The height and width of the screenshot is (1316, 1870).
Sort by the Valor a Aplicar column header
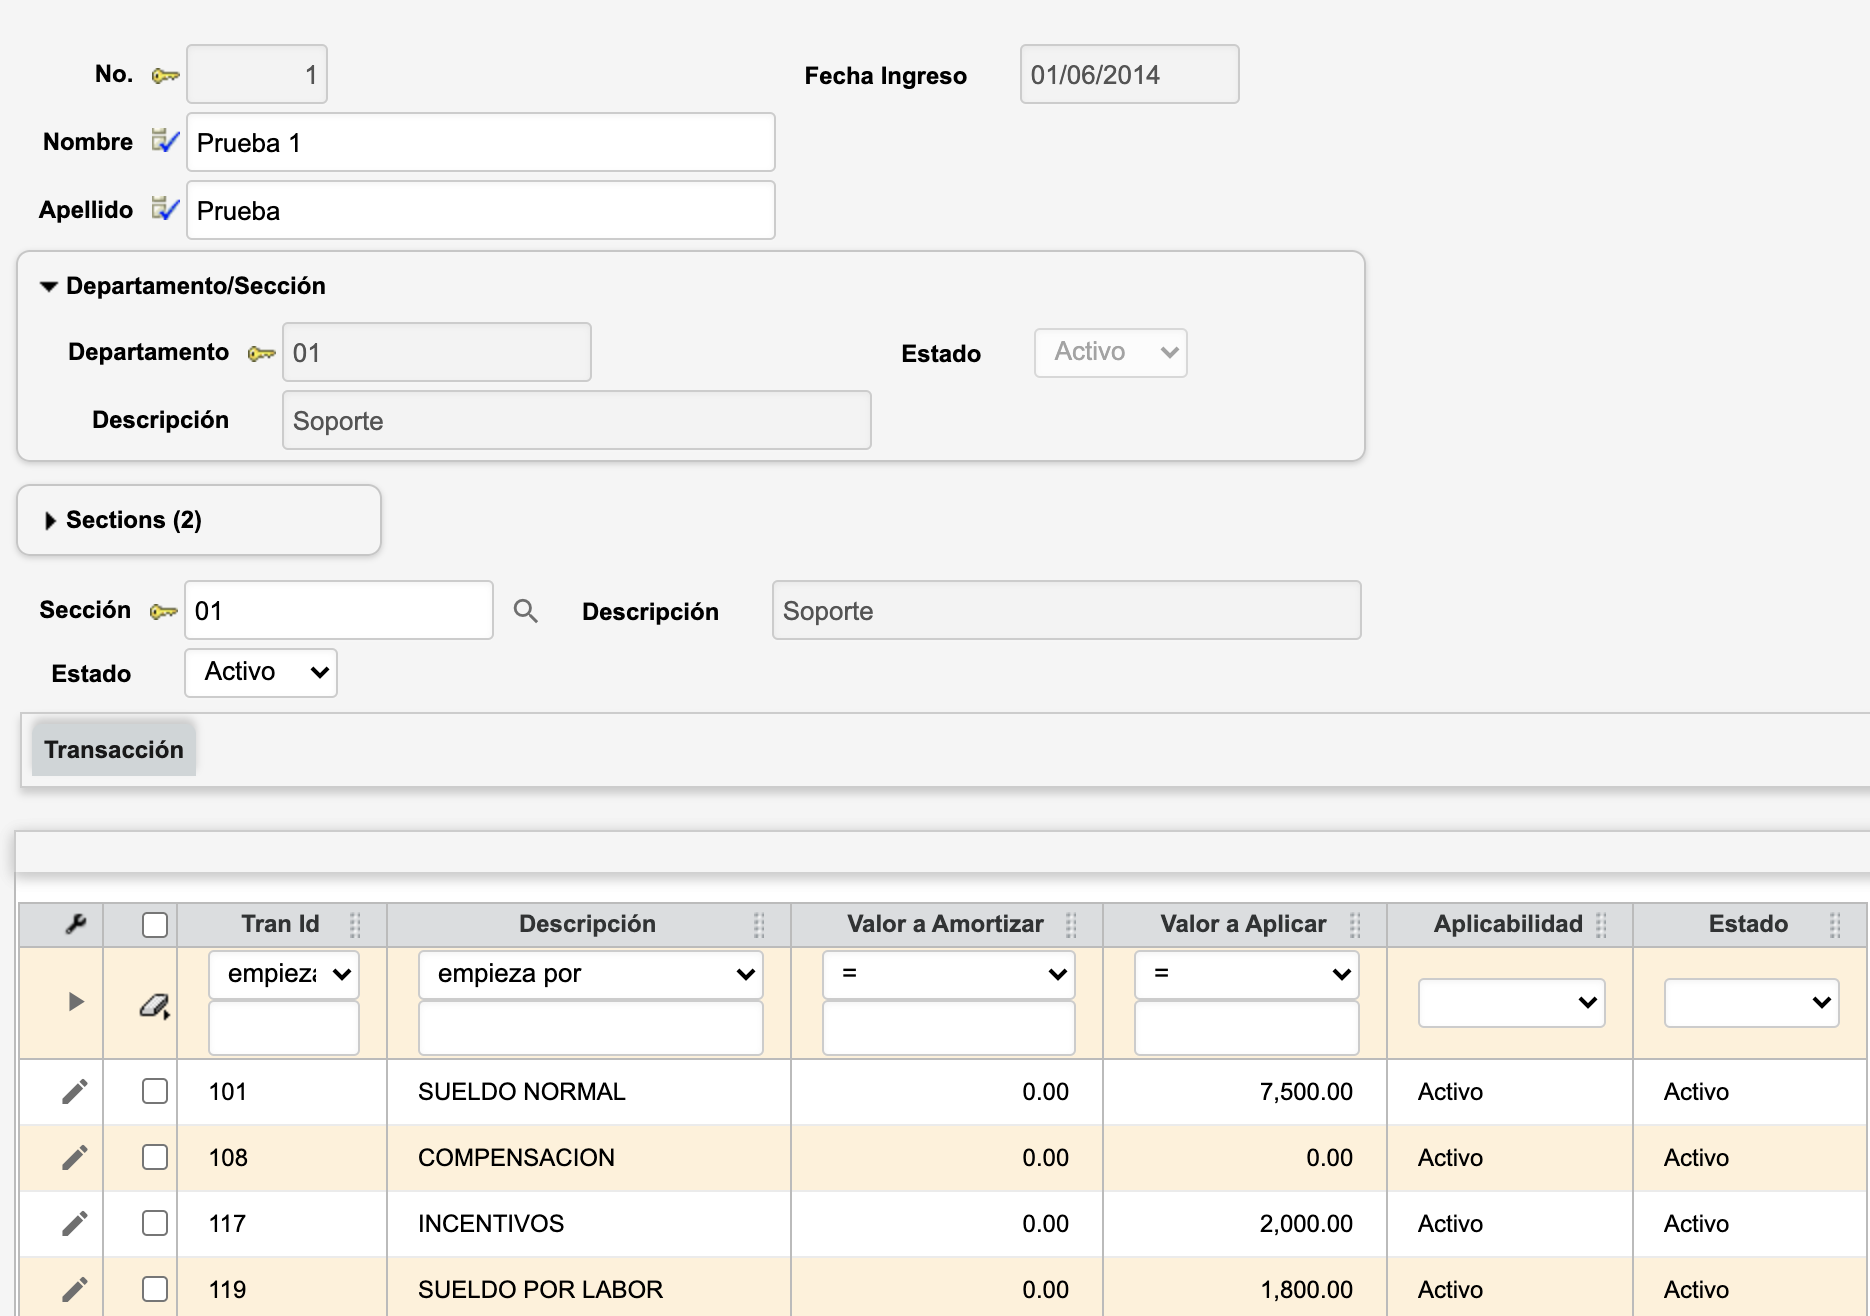pyautogui.click(x=1242, y=924)
